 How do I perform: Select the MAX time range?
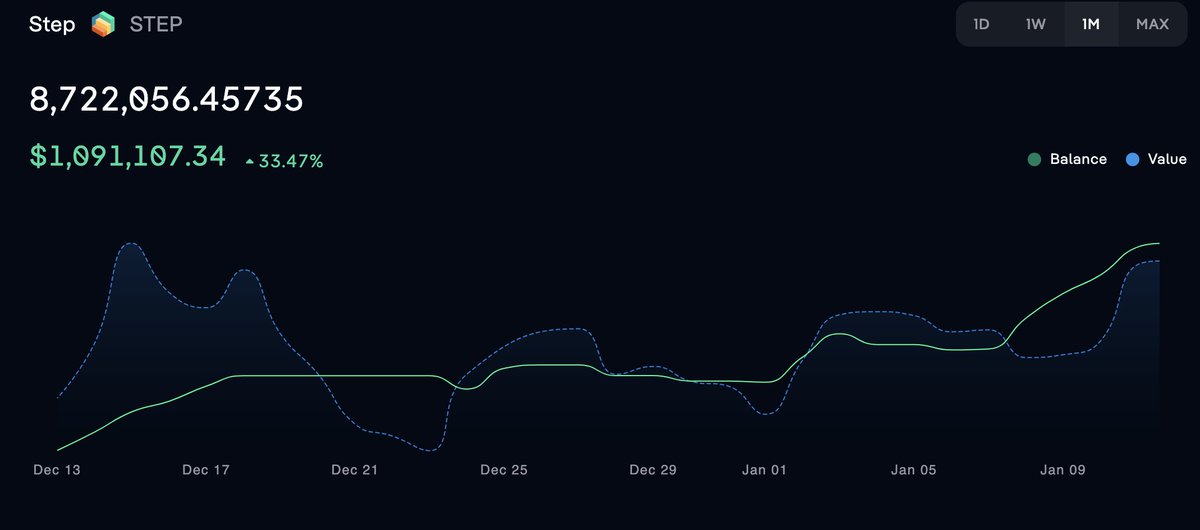point(1152,24)
